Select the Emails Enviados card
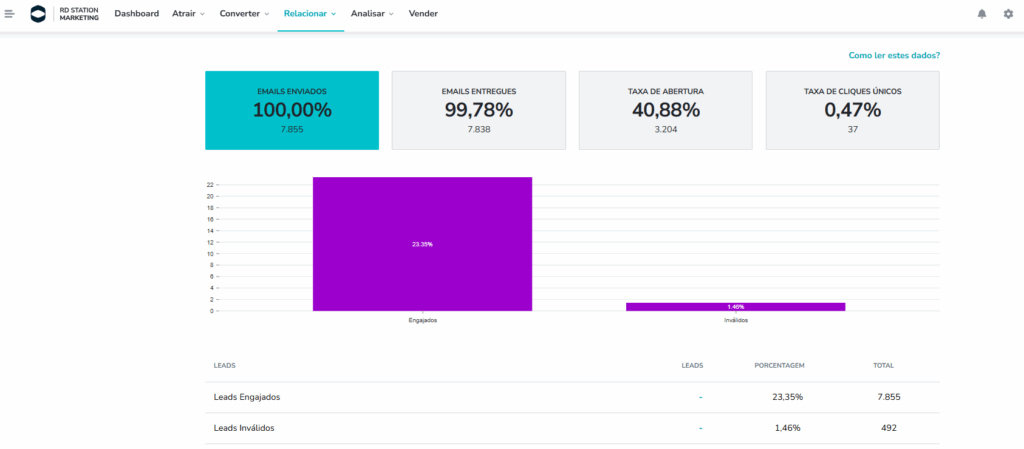 pyautogui.click(x=292, y=110)
